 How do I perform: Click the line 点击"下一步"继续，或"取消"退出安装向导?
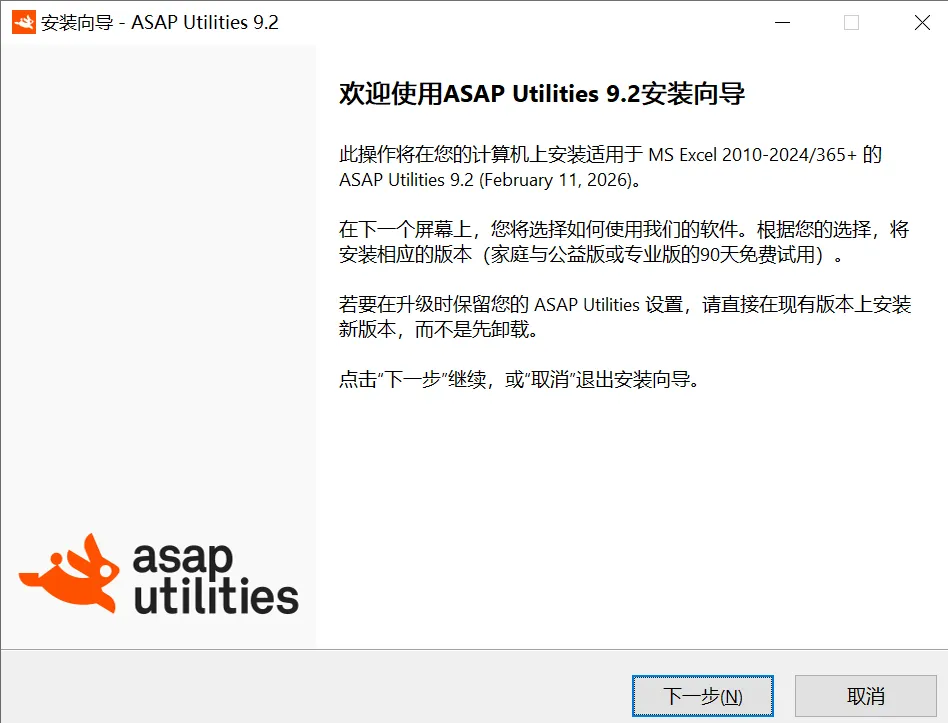(518, 380)
